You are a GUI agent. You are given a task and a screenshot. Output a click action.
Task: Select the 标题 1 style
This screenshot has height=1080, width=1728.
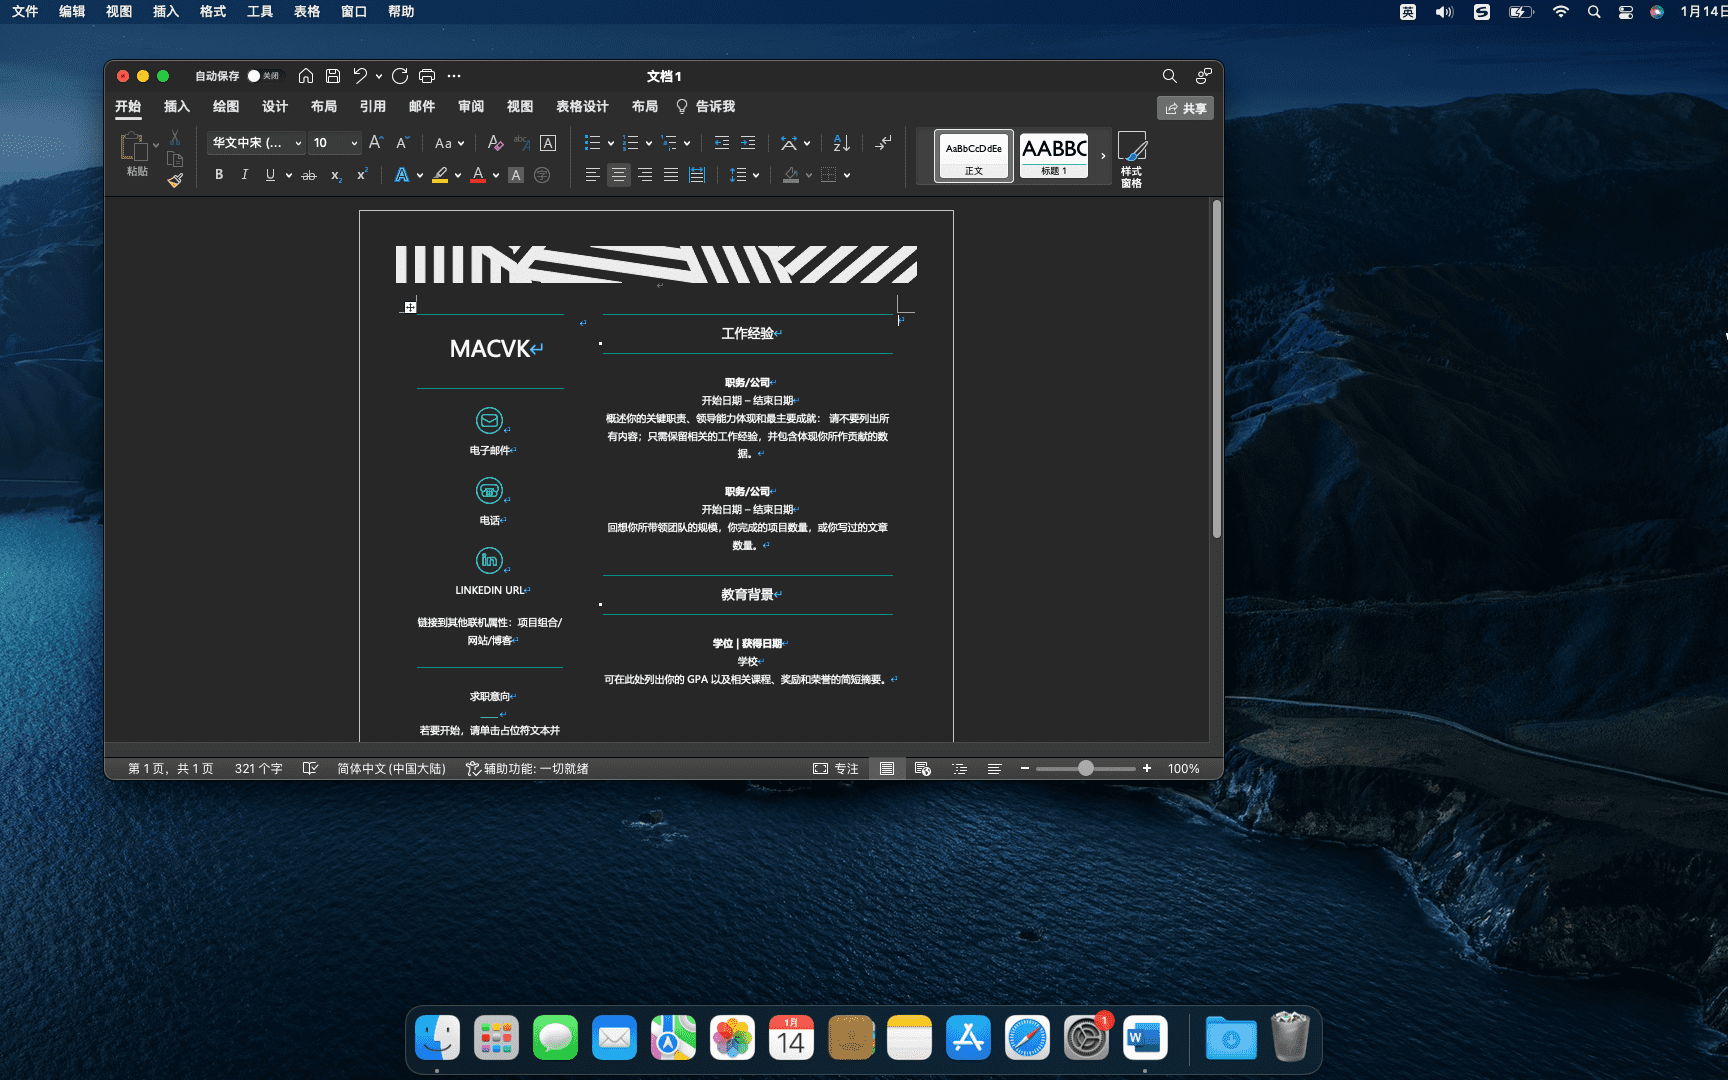point(1054,156)
